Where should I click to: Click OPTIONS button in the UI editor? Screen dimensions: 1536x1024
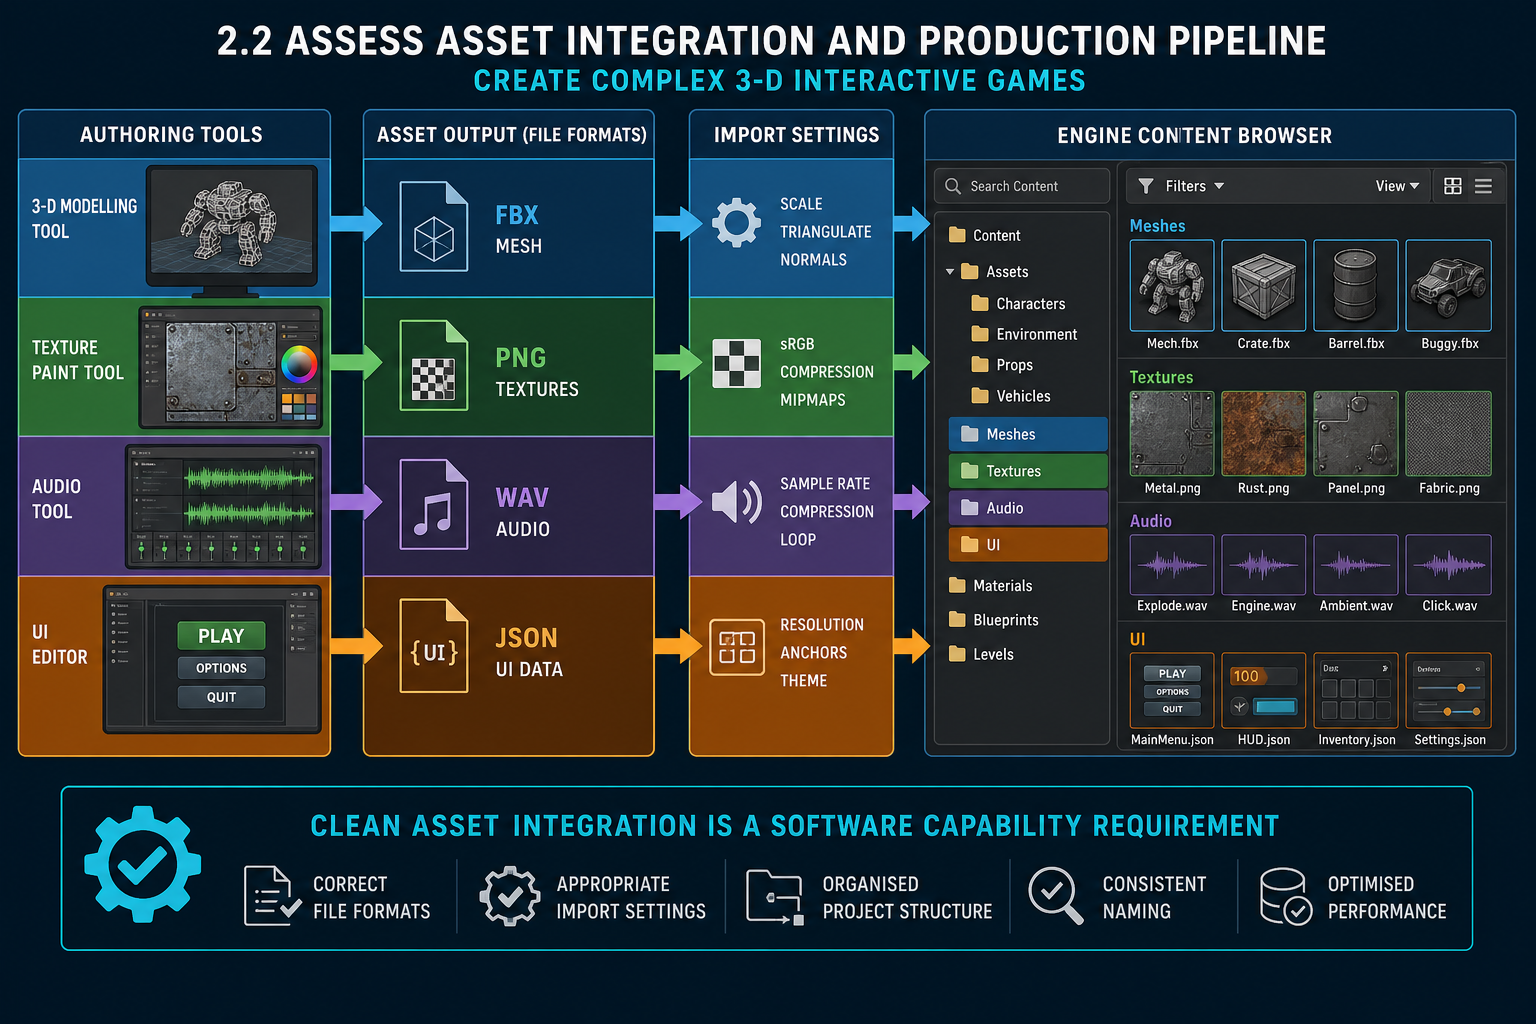221,668
